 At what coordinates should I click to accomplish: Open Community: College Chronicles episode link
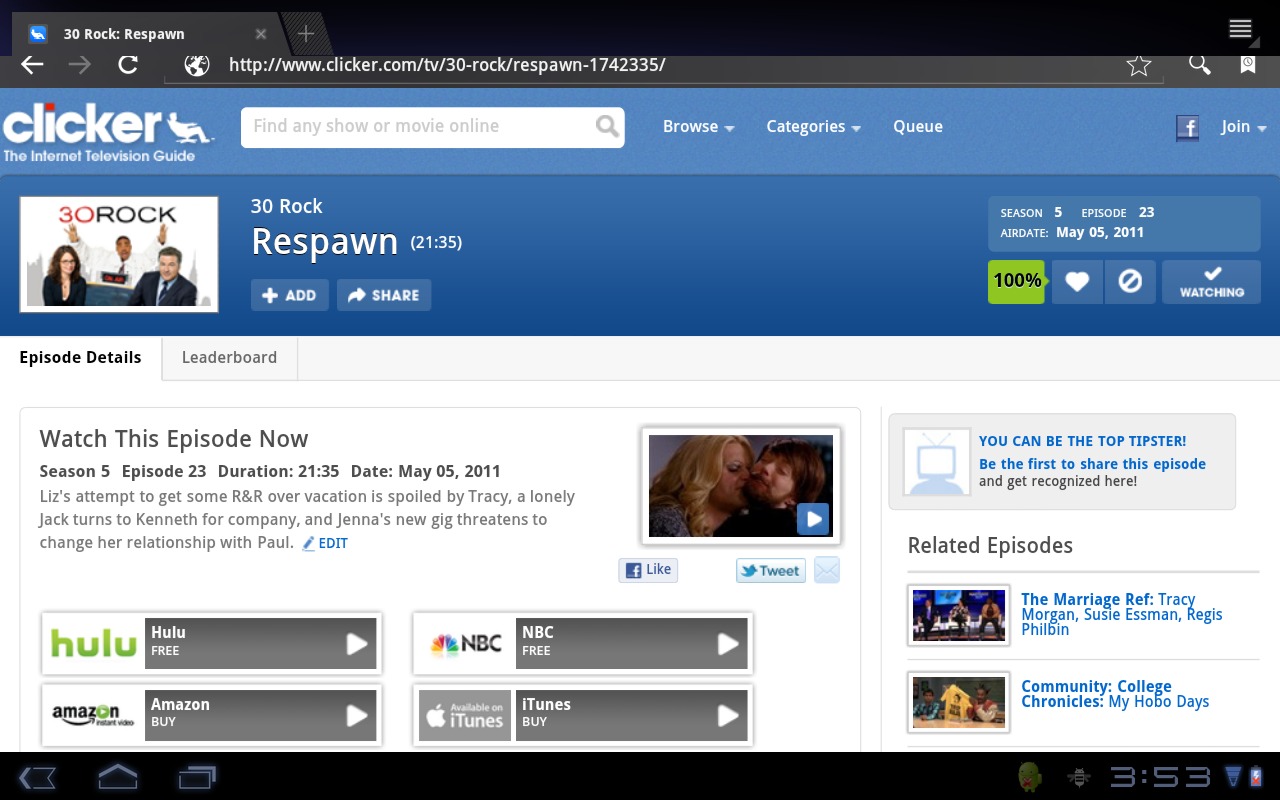(1115, 694)
